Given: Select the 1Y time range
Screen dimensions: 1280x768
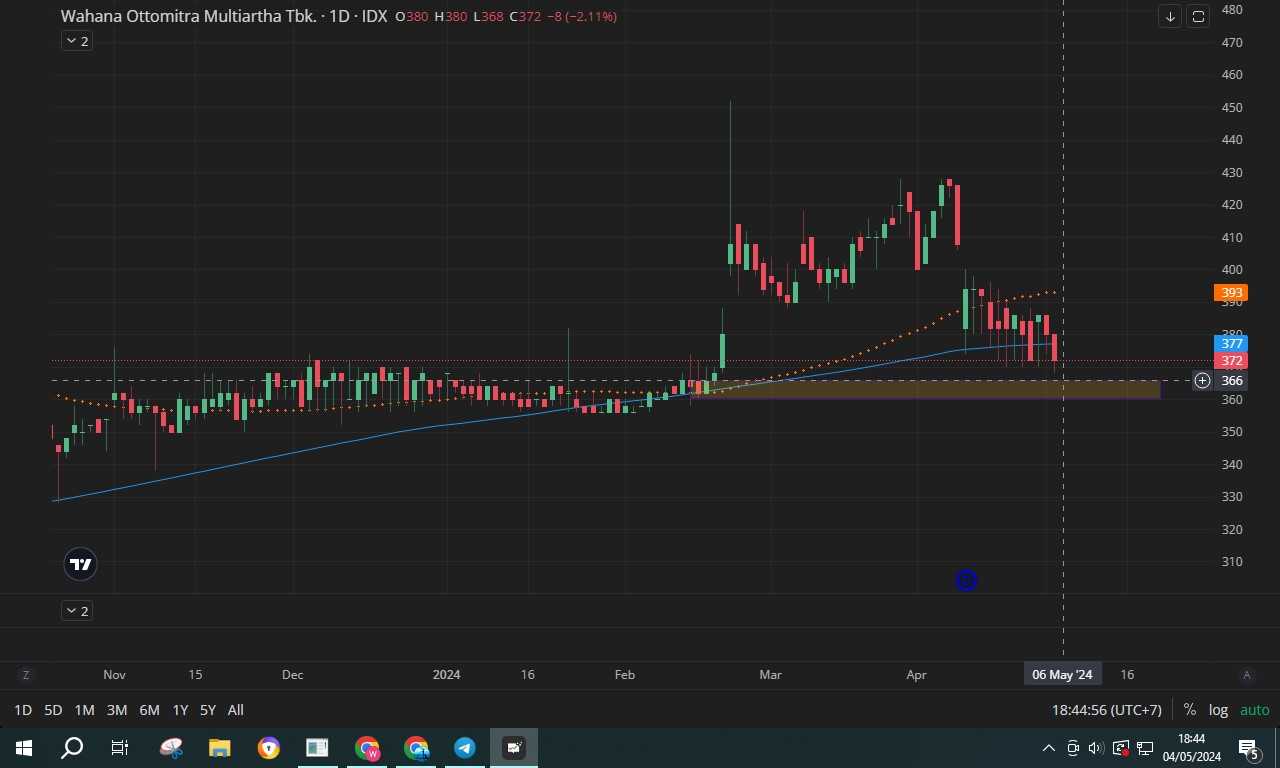Looking at the screenshot, I should click(x=180, y=710).
